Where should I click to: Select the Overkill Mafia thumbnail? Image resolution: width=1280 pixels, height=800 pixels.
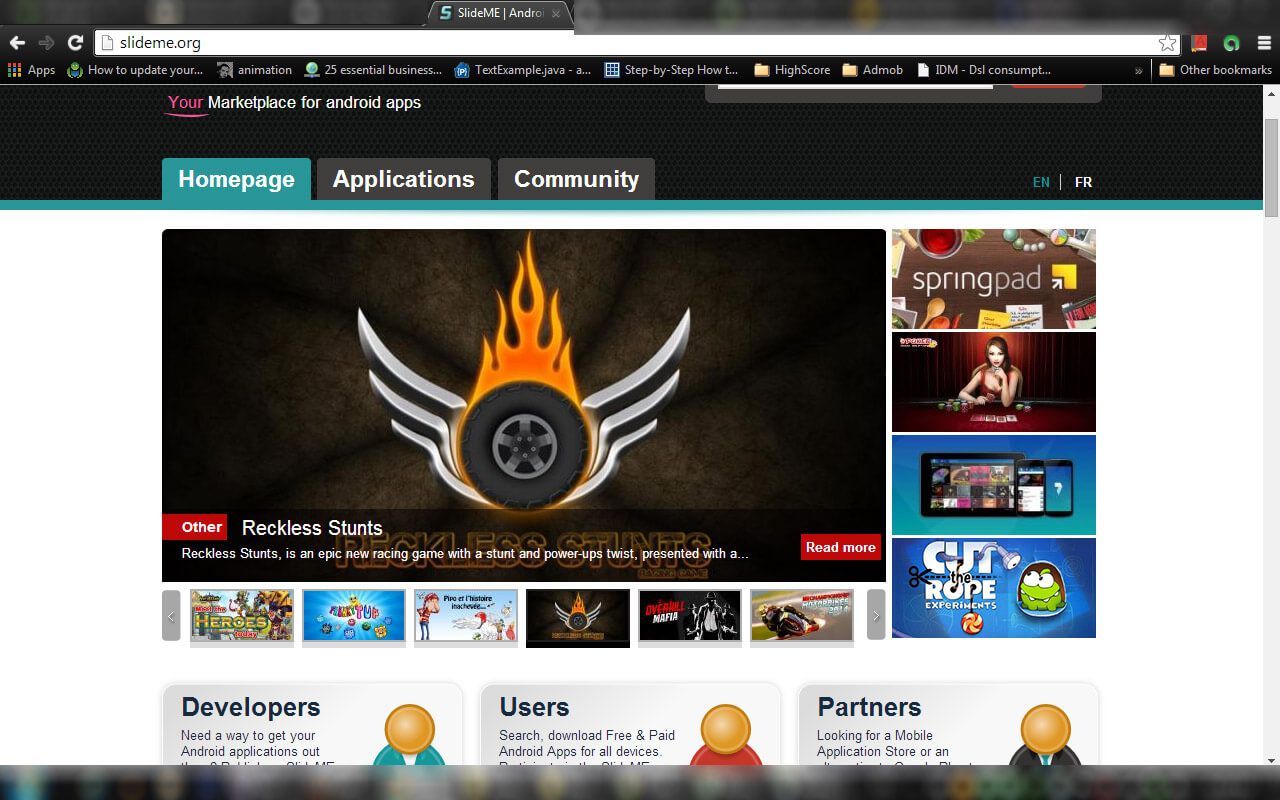click(x=690, y=615)
